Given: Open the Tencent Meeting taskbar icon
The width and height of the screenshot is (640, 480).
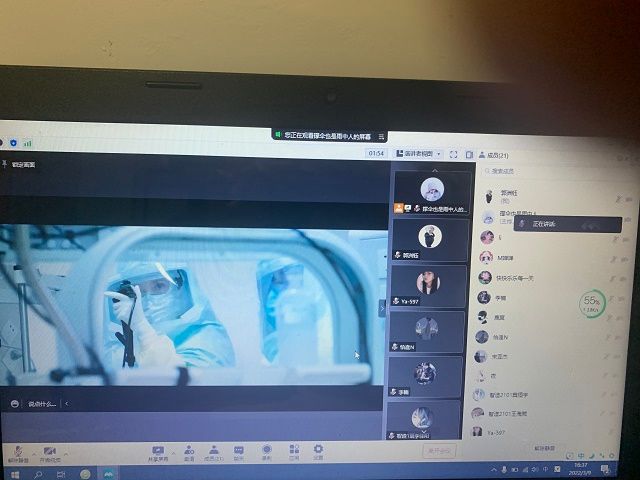Looking at the screenshot, I should tap(108, 474).
